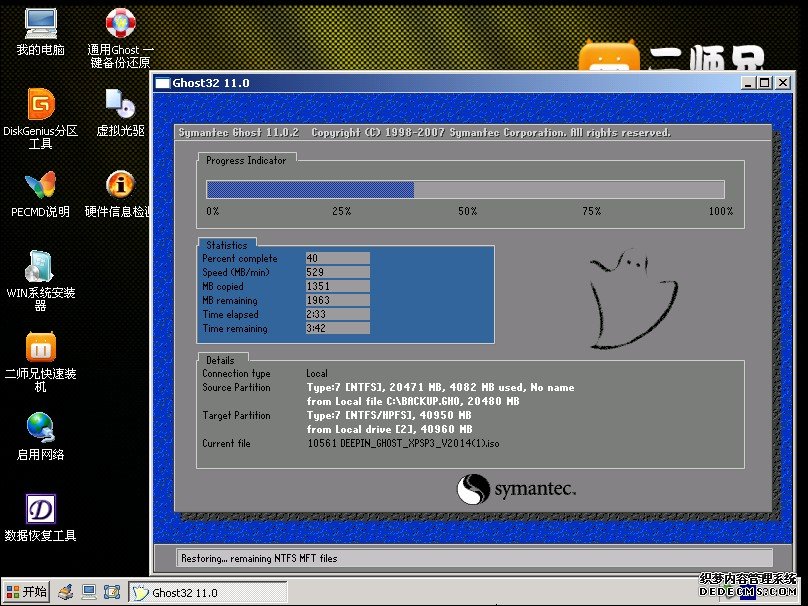Launch the 二师兄快速装机 desktop icon
808x606 pixels.
[x=41, y=362]
